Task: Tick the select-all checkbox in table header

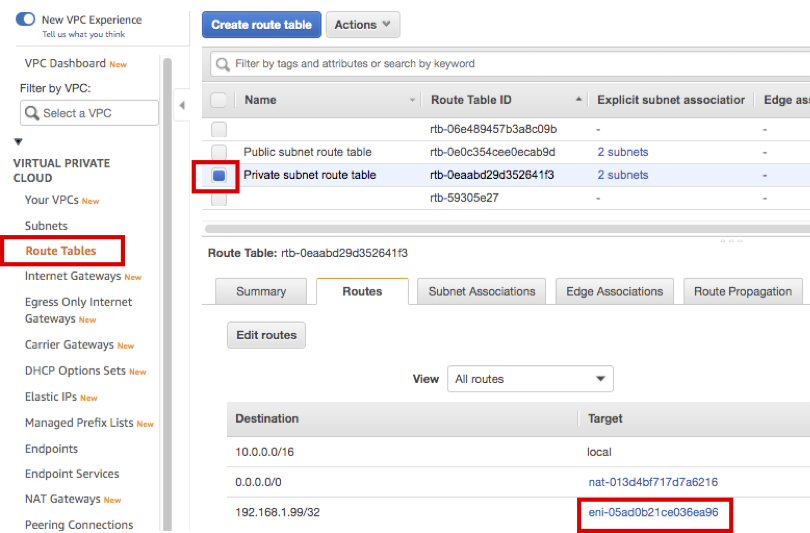Action: (x=219, y=100)
